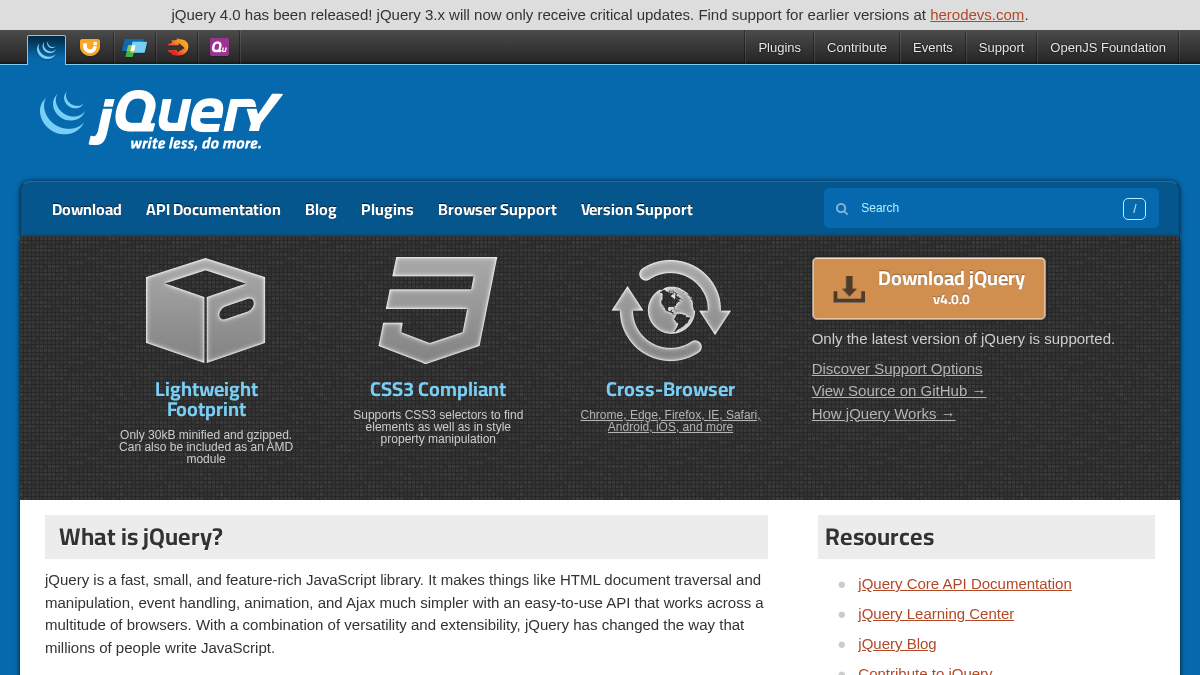Open the jQuery Mobile project icon
Viewport: 1200px width, 675px height.
[x=134, y=47]
